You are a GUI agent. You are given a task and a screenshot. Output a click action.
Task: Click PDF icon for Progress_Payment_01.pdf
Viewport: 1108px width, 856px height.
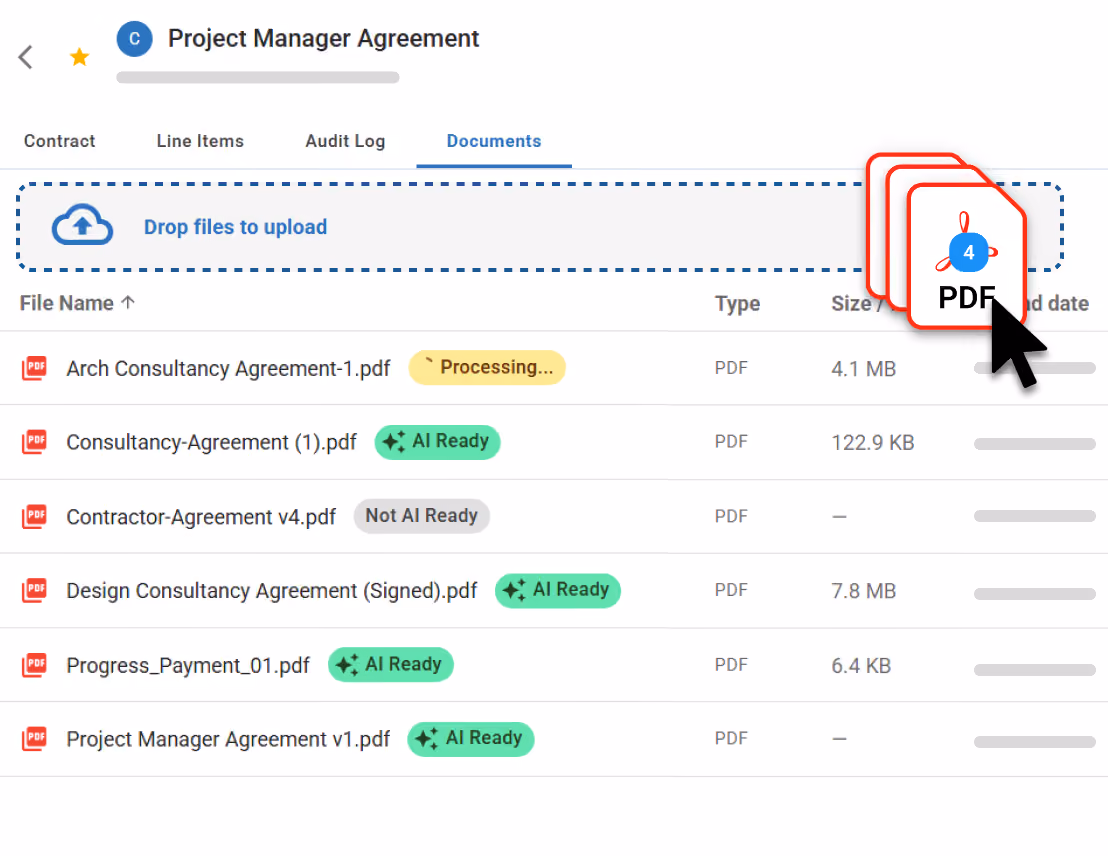[x=34, y=665]
